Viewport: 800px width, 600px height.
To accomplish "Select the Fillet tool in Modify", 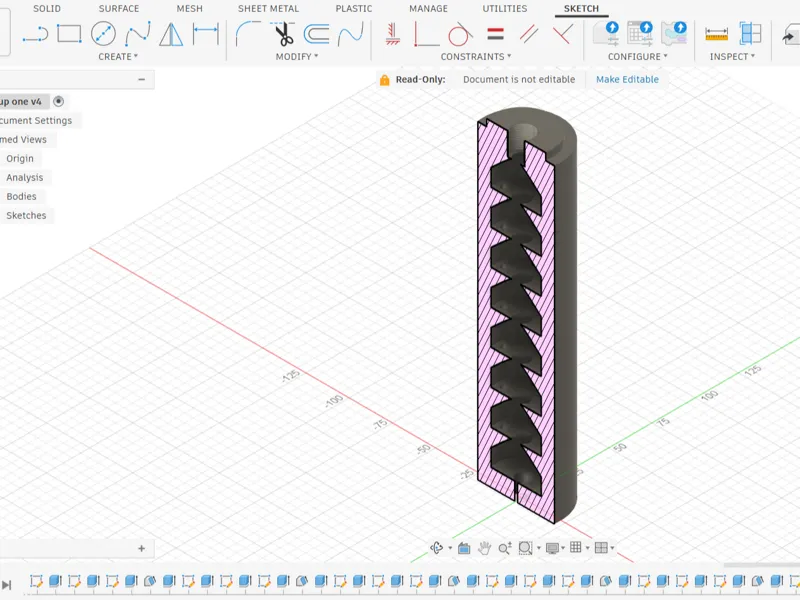I will click(x=248, y=34).
